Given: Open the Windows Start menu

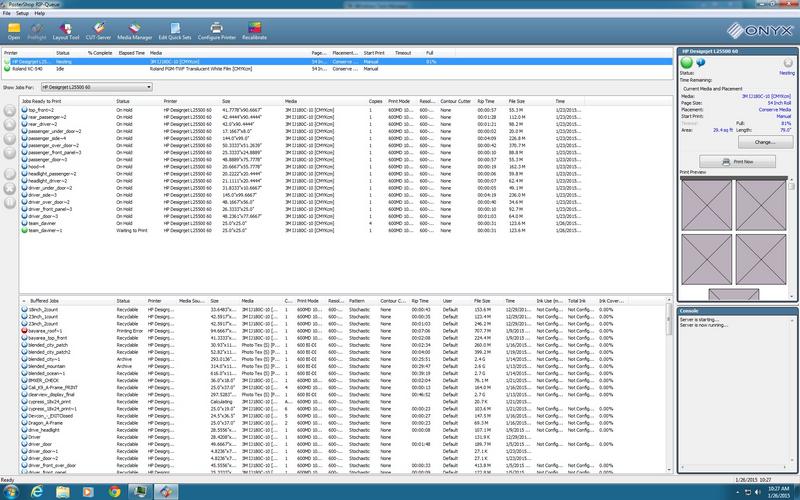Looking at the screenshot, I should click(x=10, y=492).
